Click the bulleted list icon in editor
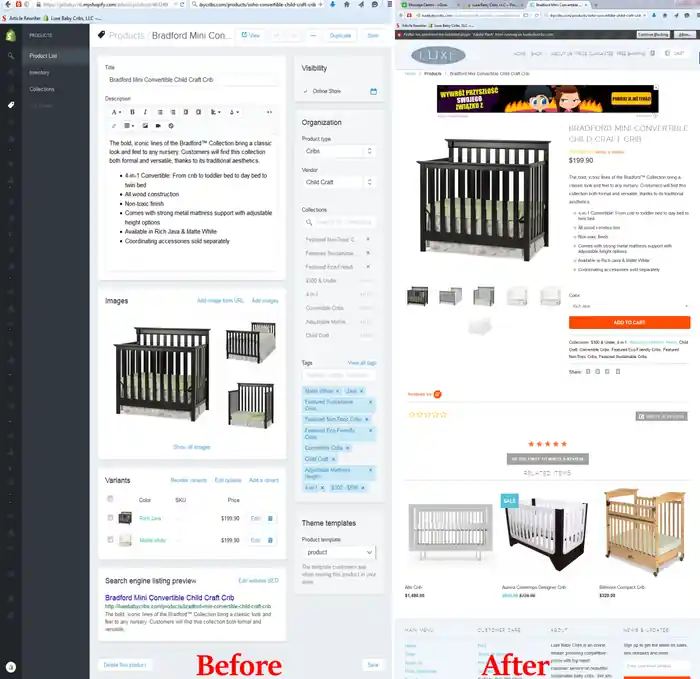The height and width of the screenshot is (679, 700). click(160, 112)
